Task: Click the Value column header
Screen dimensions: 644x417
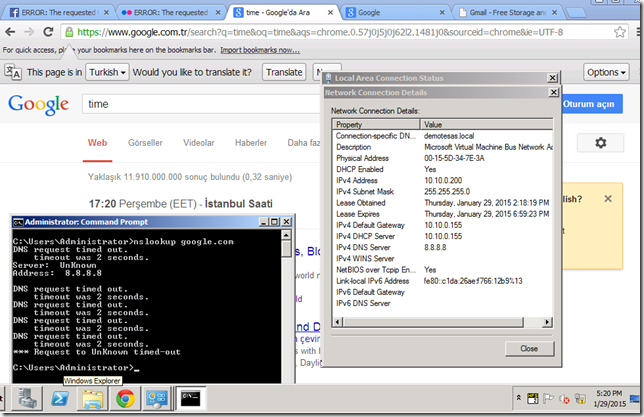Action: click(x=487, y=124)
